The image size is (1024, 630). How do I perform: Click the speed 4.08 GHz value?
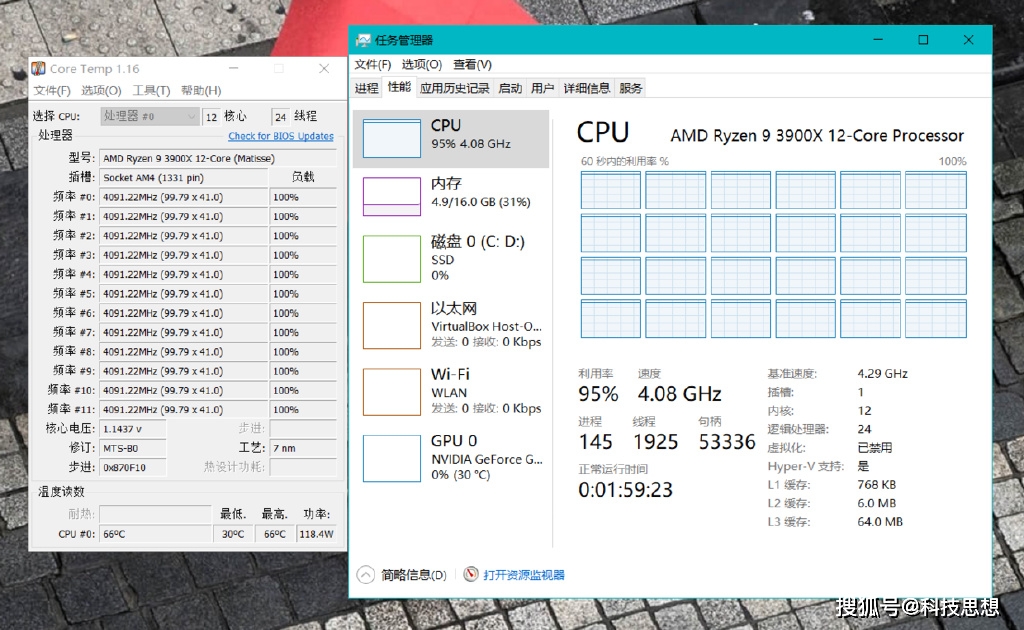pyautogui.click(x=679, y=394)
